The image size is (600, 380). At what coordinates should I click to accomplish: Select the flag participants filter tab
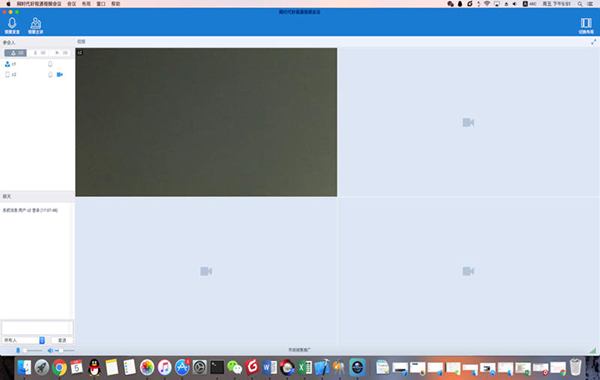point(60,53)
